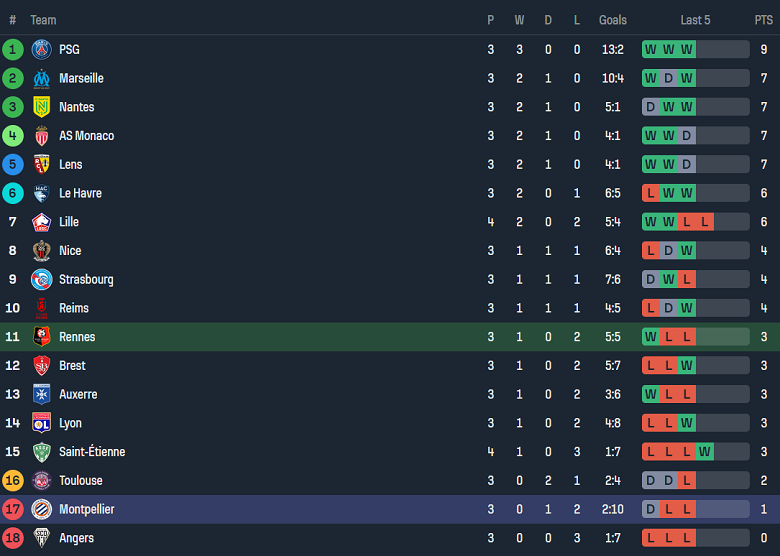The width and height of the screenshot is (780, 556).
Task: Open the Saint-Étienne team link
Action: pyautogui.click(x=92, y=452)
